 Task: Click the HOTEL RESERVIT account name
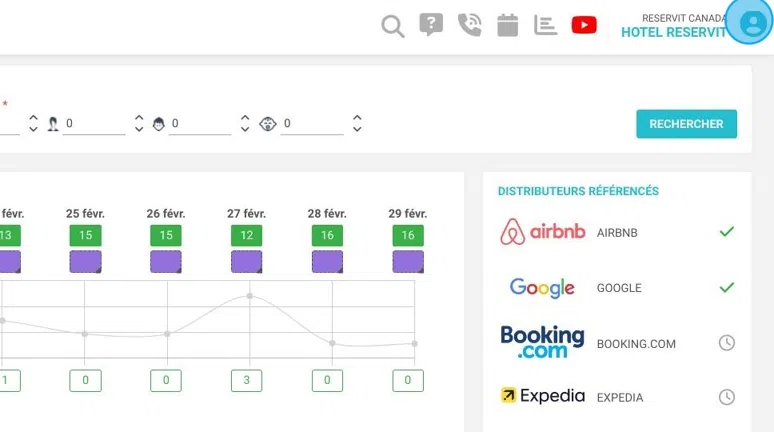click(x=673, y=33)
